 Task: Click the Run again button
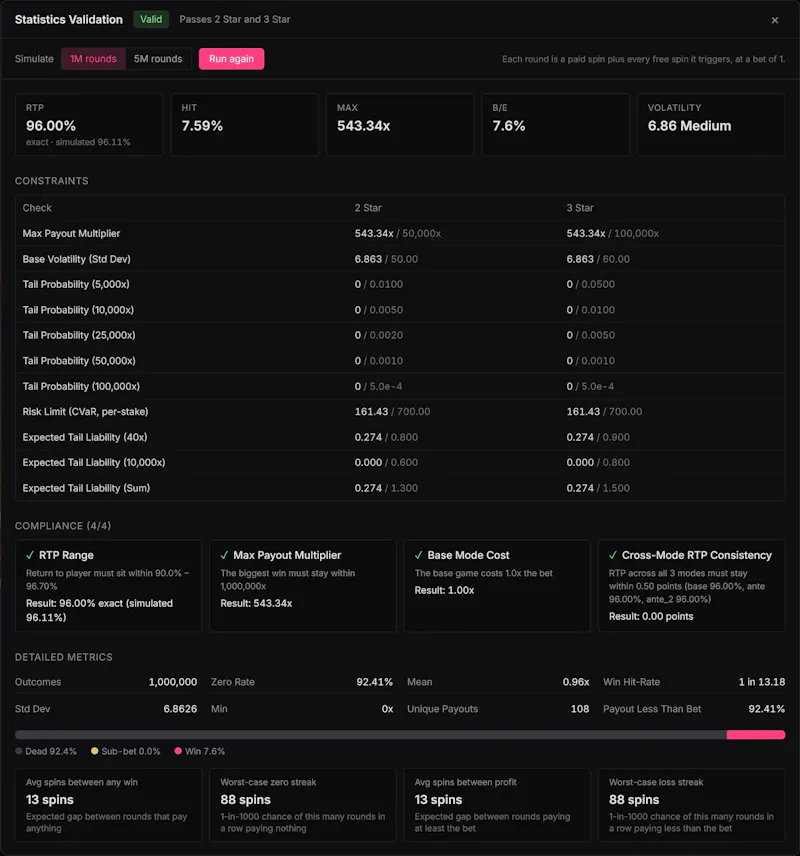pyautogui.click(x=232, y=59)
